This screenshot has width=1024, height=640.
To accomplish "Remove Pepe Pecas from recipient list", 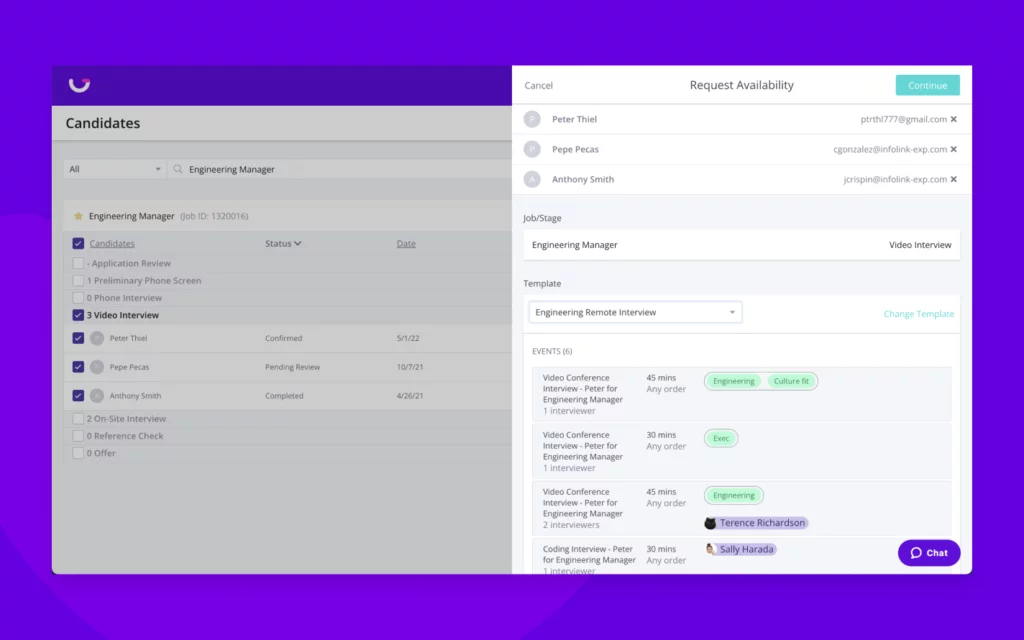I will (x=953, y=149).
